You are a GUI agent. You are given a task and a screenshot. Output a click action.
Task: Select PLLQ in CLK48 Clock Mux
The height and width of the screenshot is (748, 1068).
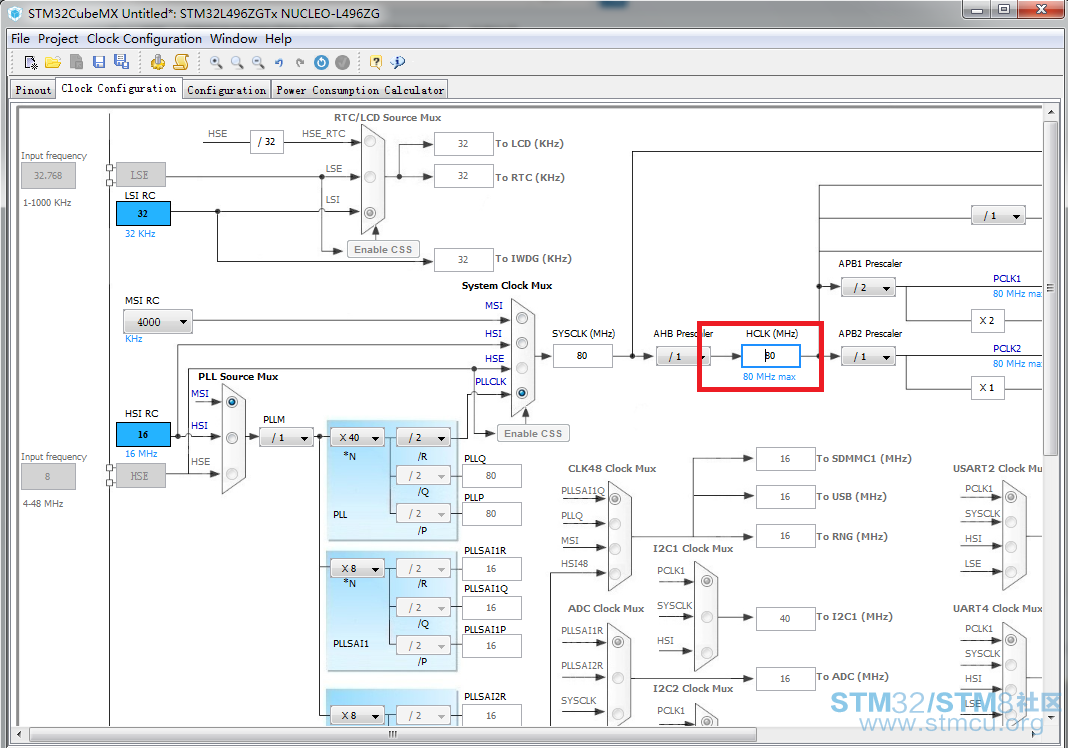[x=615, y=524]
